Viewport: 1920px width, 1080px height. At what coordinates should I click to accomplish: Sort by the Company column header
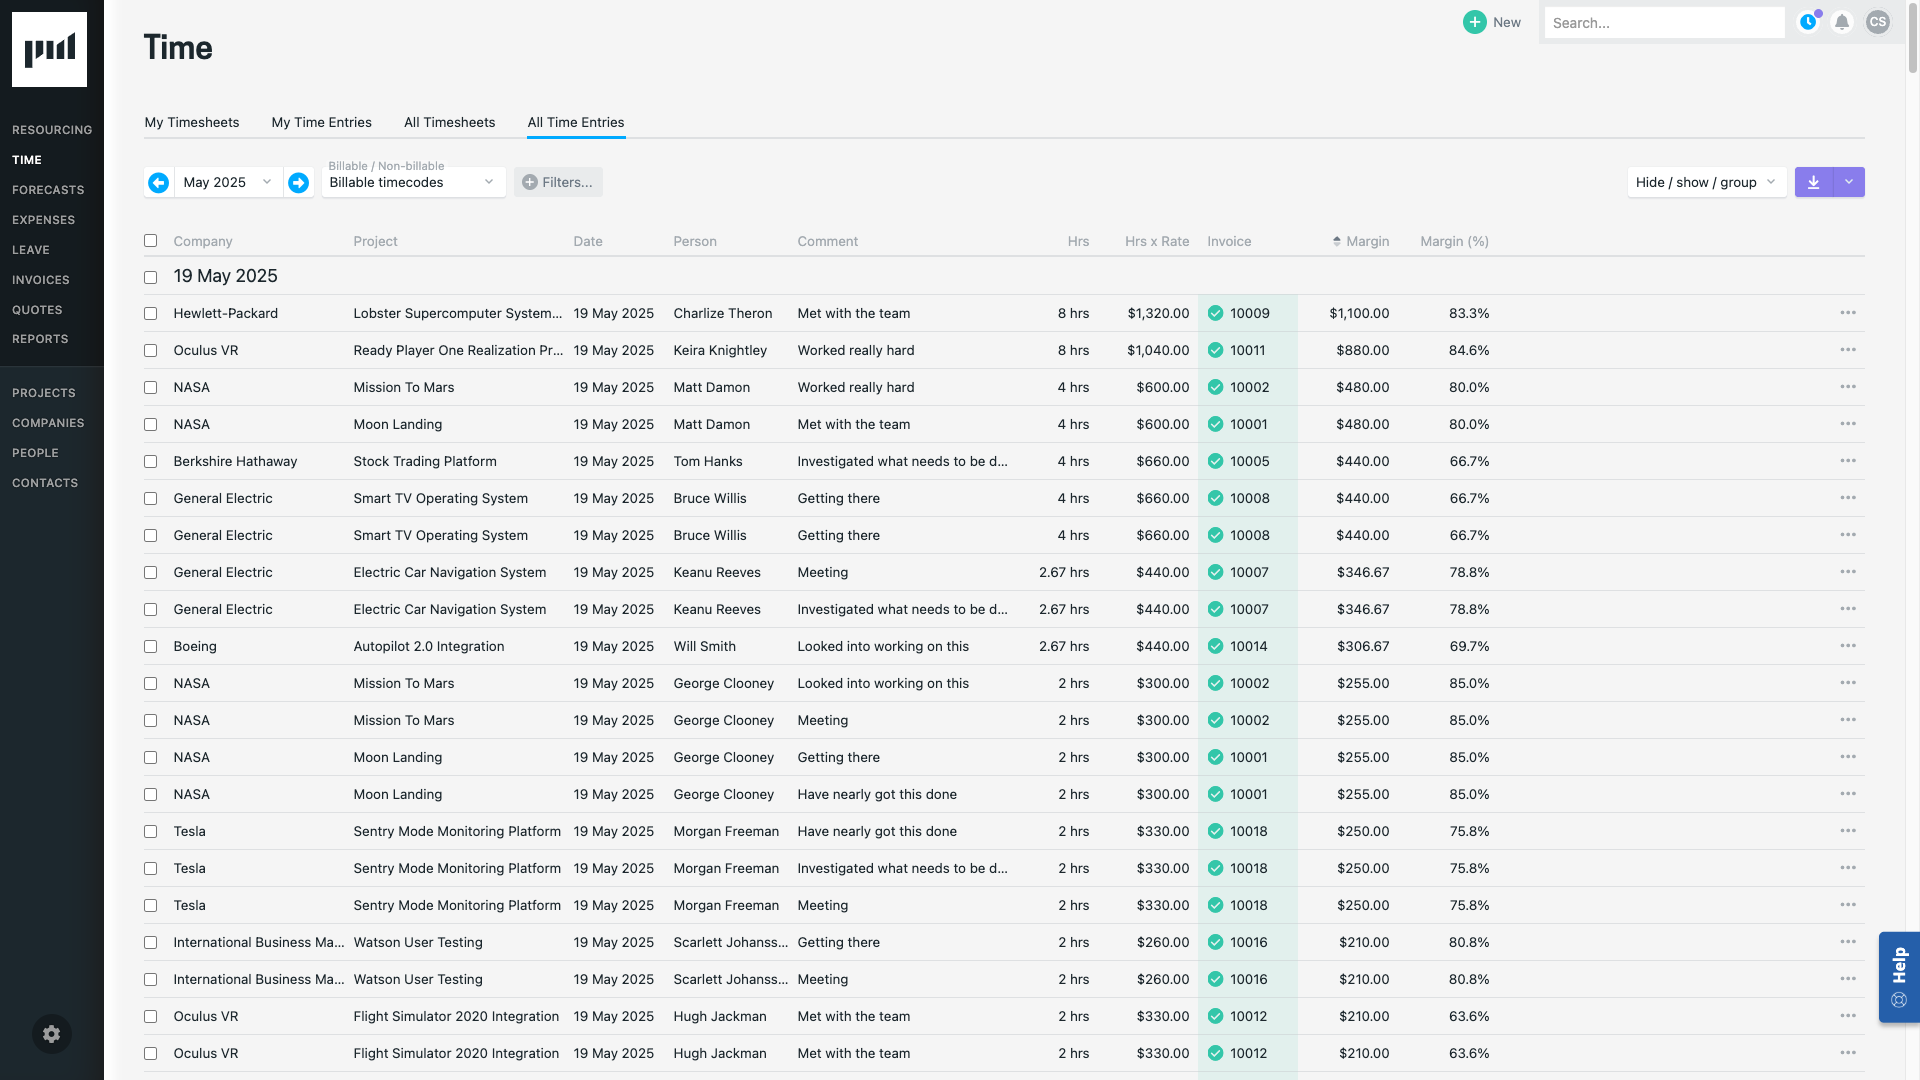tap(202, 241)
